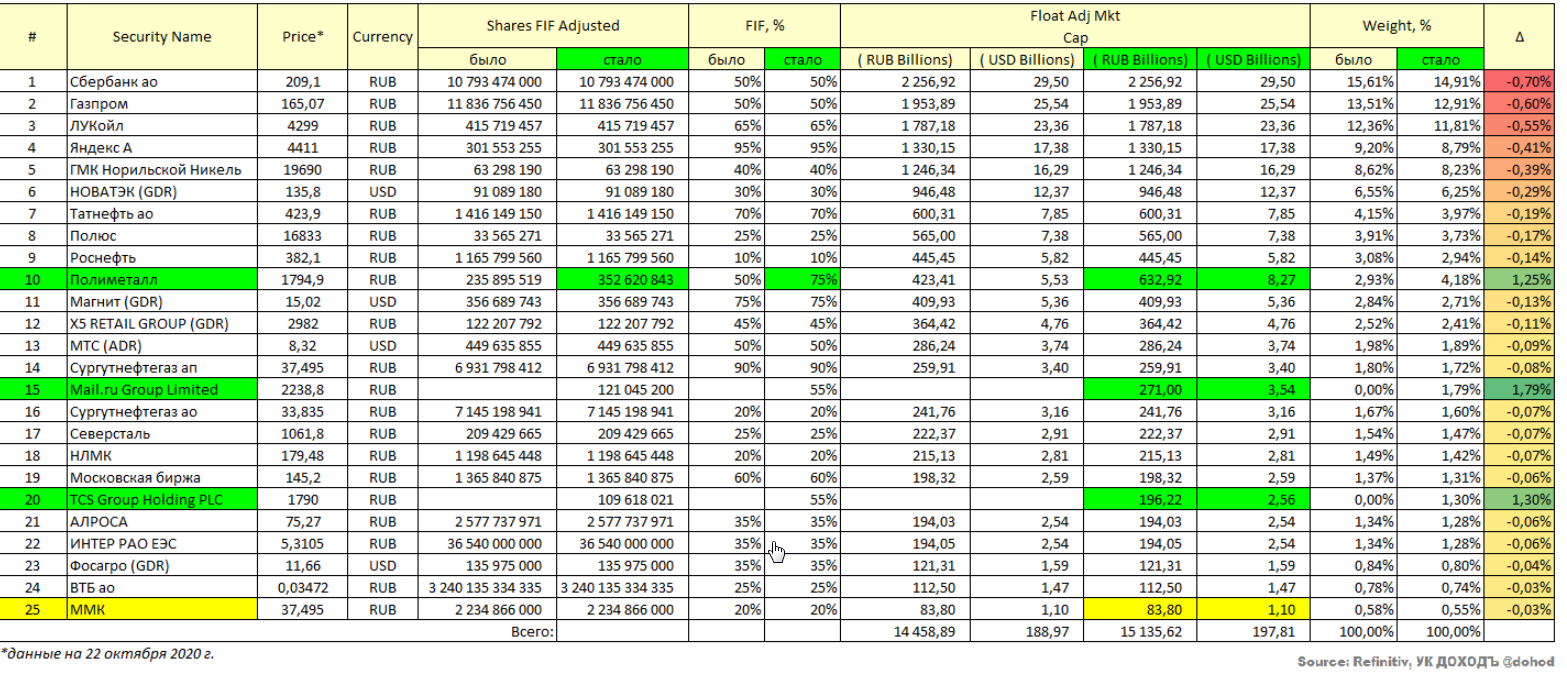
Task: Click Mail.ru cap 271,00 cell
Action: 1140,389
